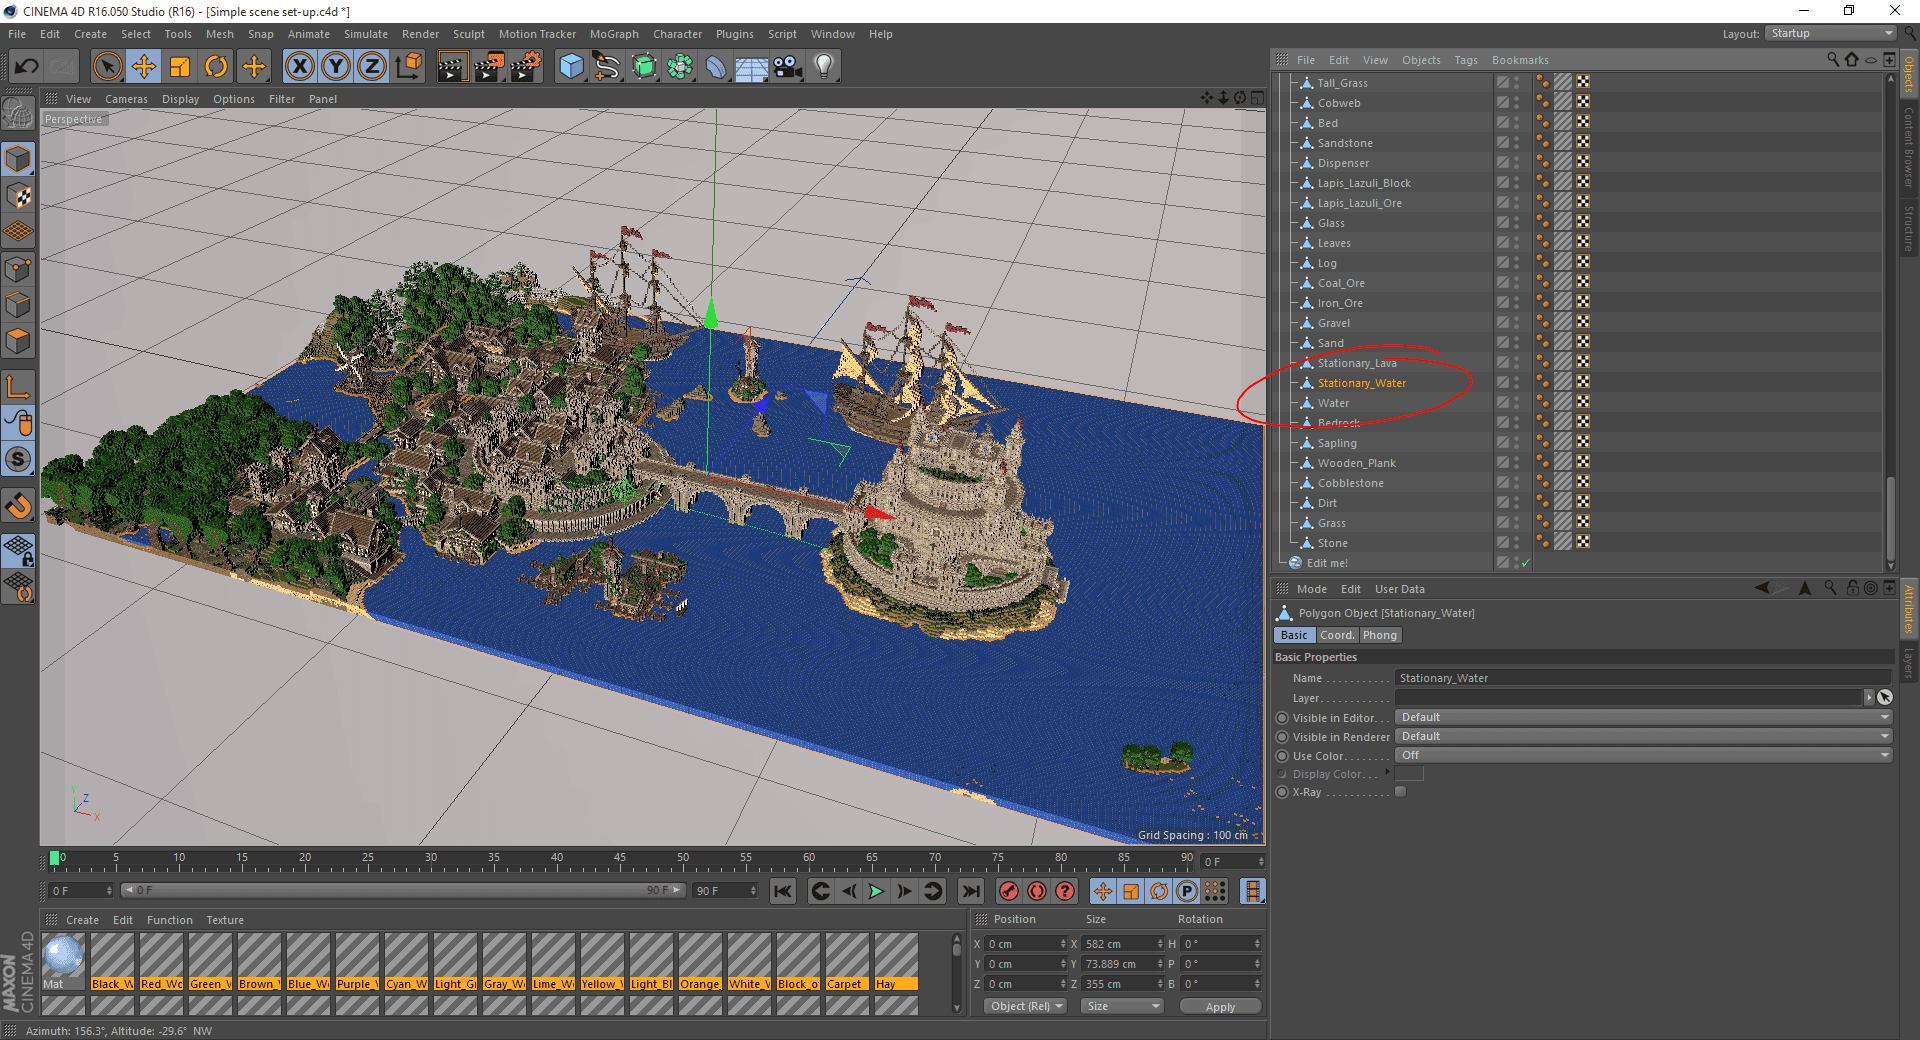
Task: Toggle Parameter keyframe recording
Action: pos(1187,891)
